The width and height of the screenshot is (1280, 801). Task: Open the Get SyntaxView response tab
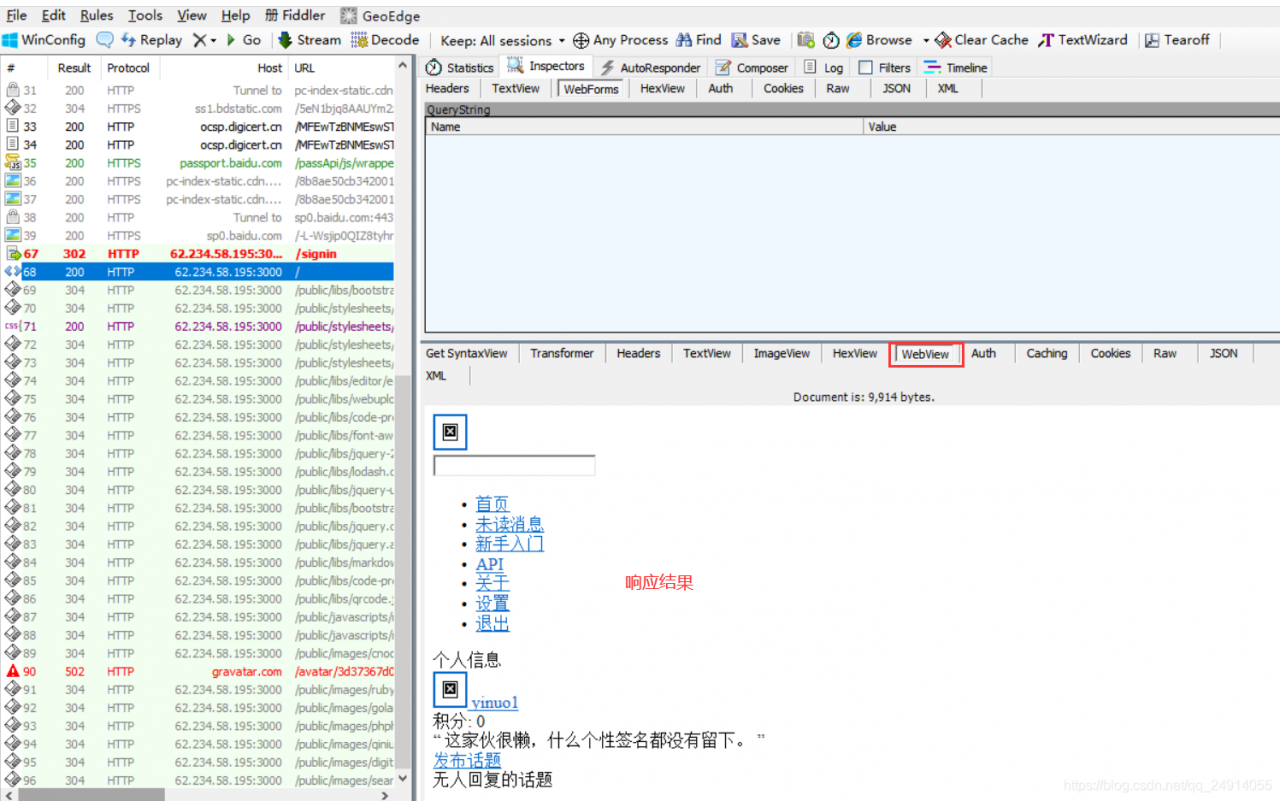pyautogui.click(x=467, y=353)
